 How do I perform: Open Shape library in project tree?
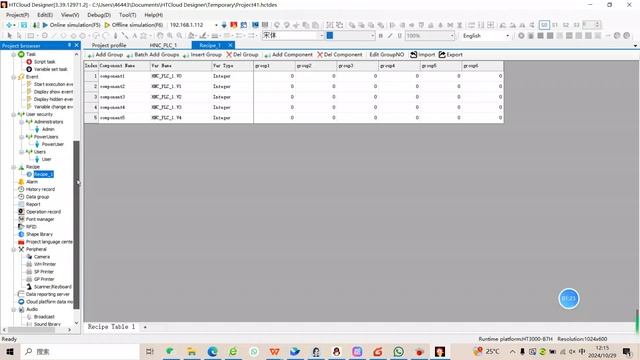coord(39,234)
